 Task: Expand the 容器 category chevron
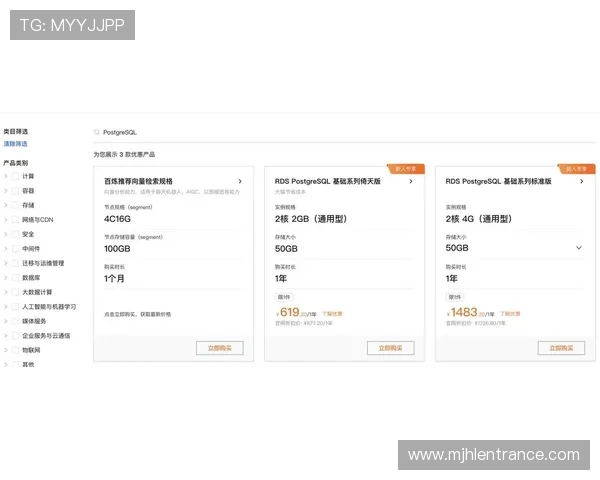pyautogui.click(x=5, y=191)
